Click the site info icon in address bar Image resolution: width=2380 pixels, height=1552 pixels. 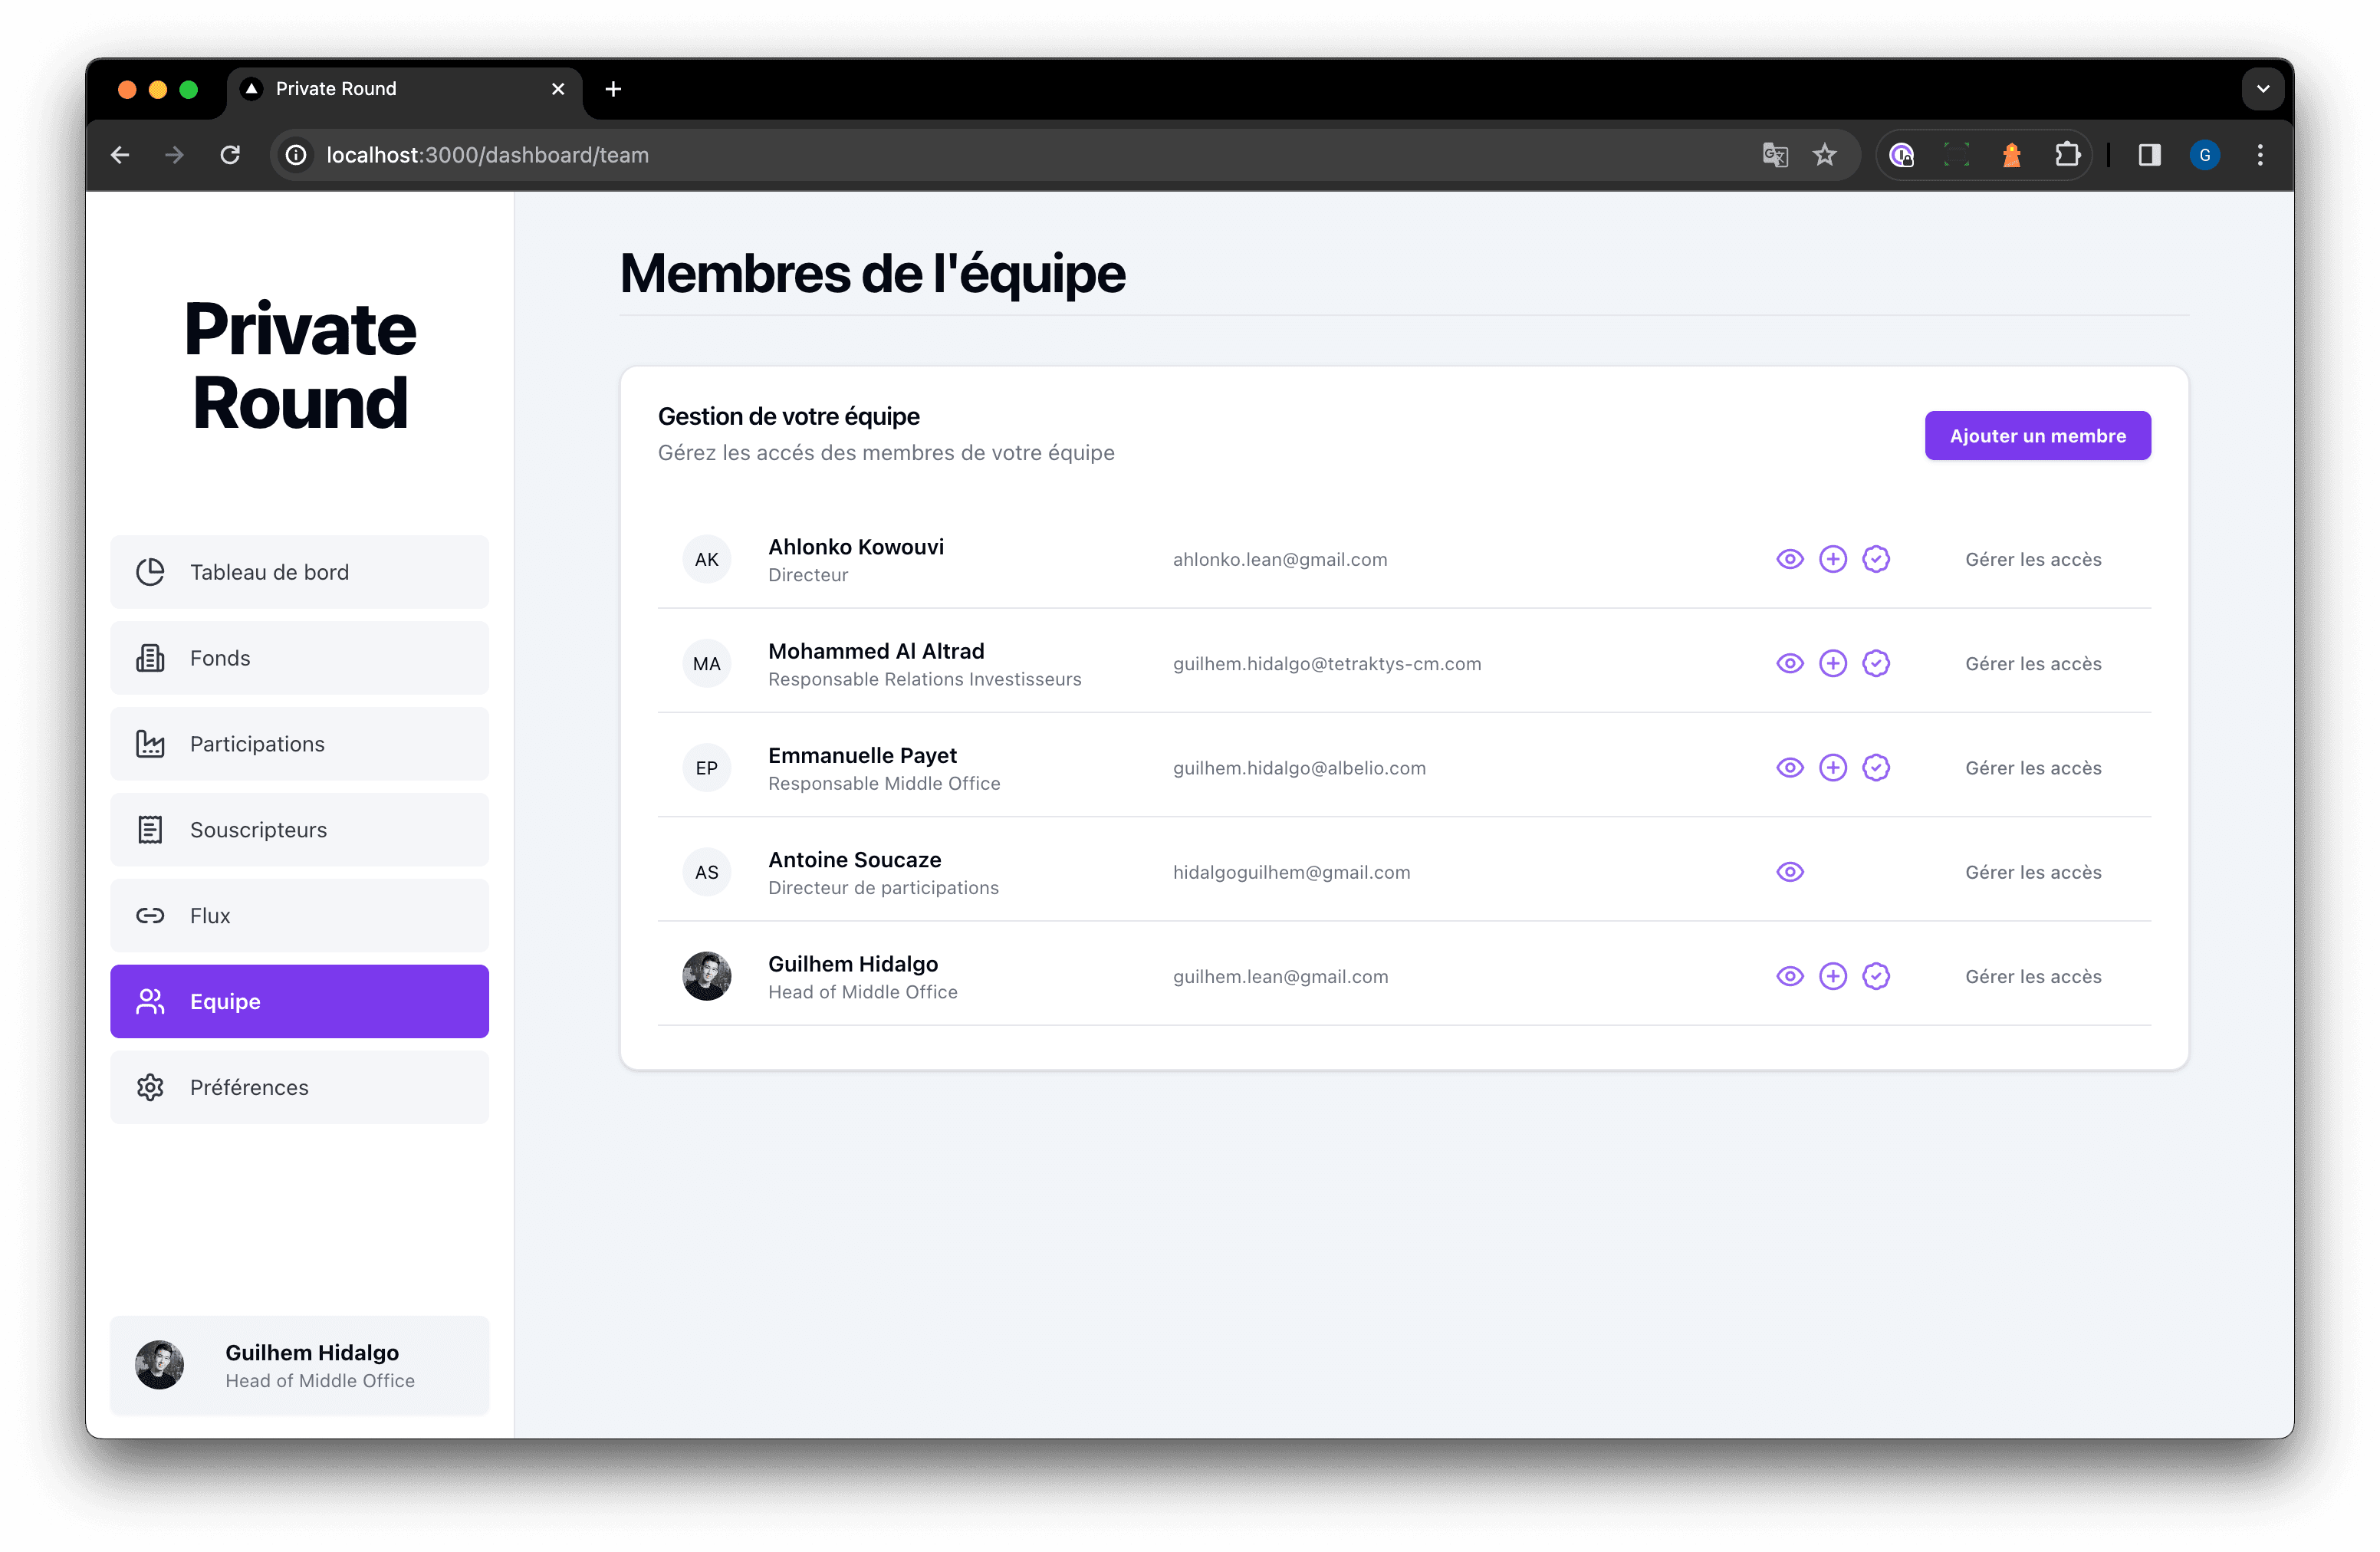296,155
